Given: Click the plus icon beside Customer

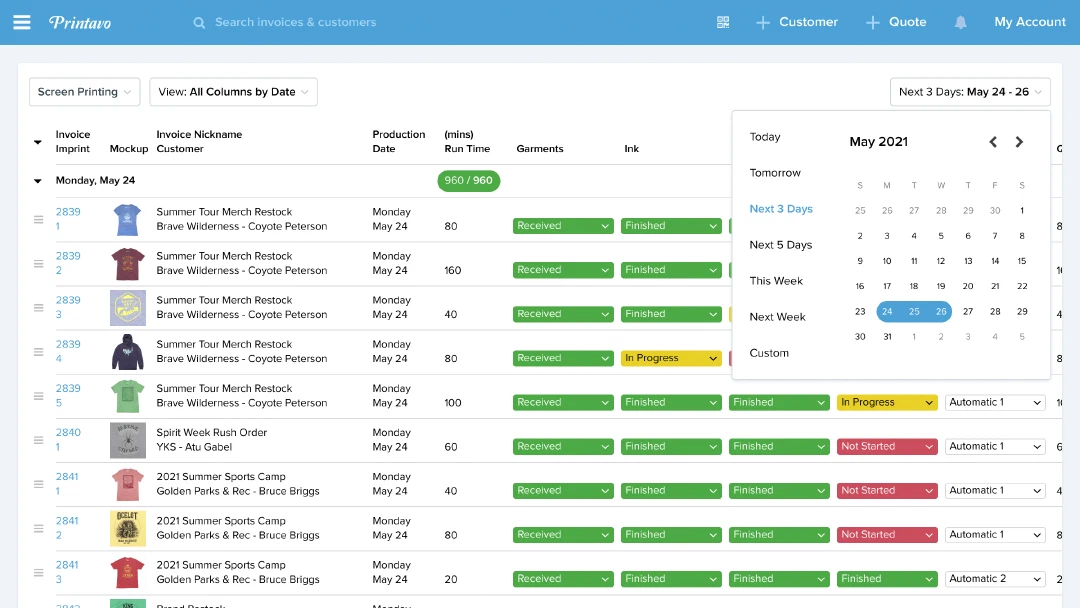Looking at the screenshot, I should [762, 23].
